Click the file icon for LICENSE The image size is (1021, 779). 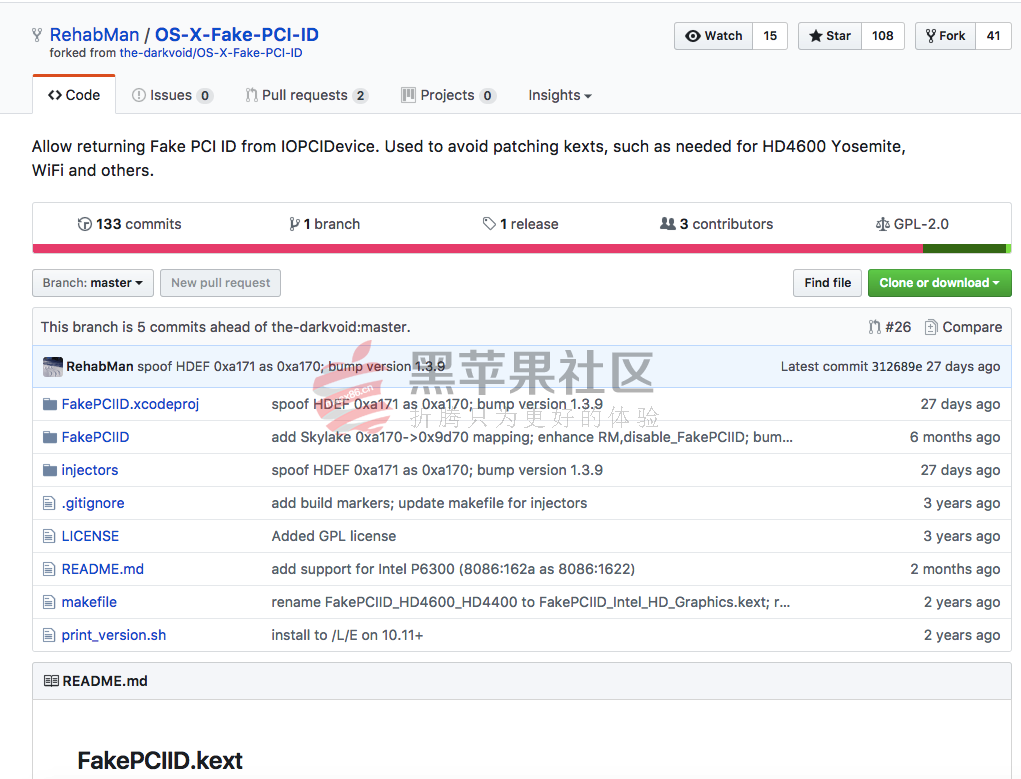pos(49,536)
